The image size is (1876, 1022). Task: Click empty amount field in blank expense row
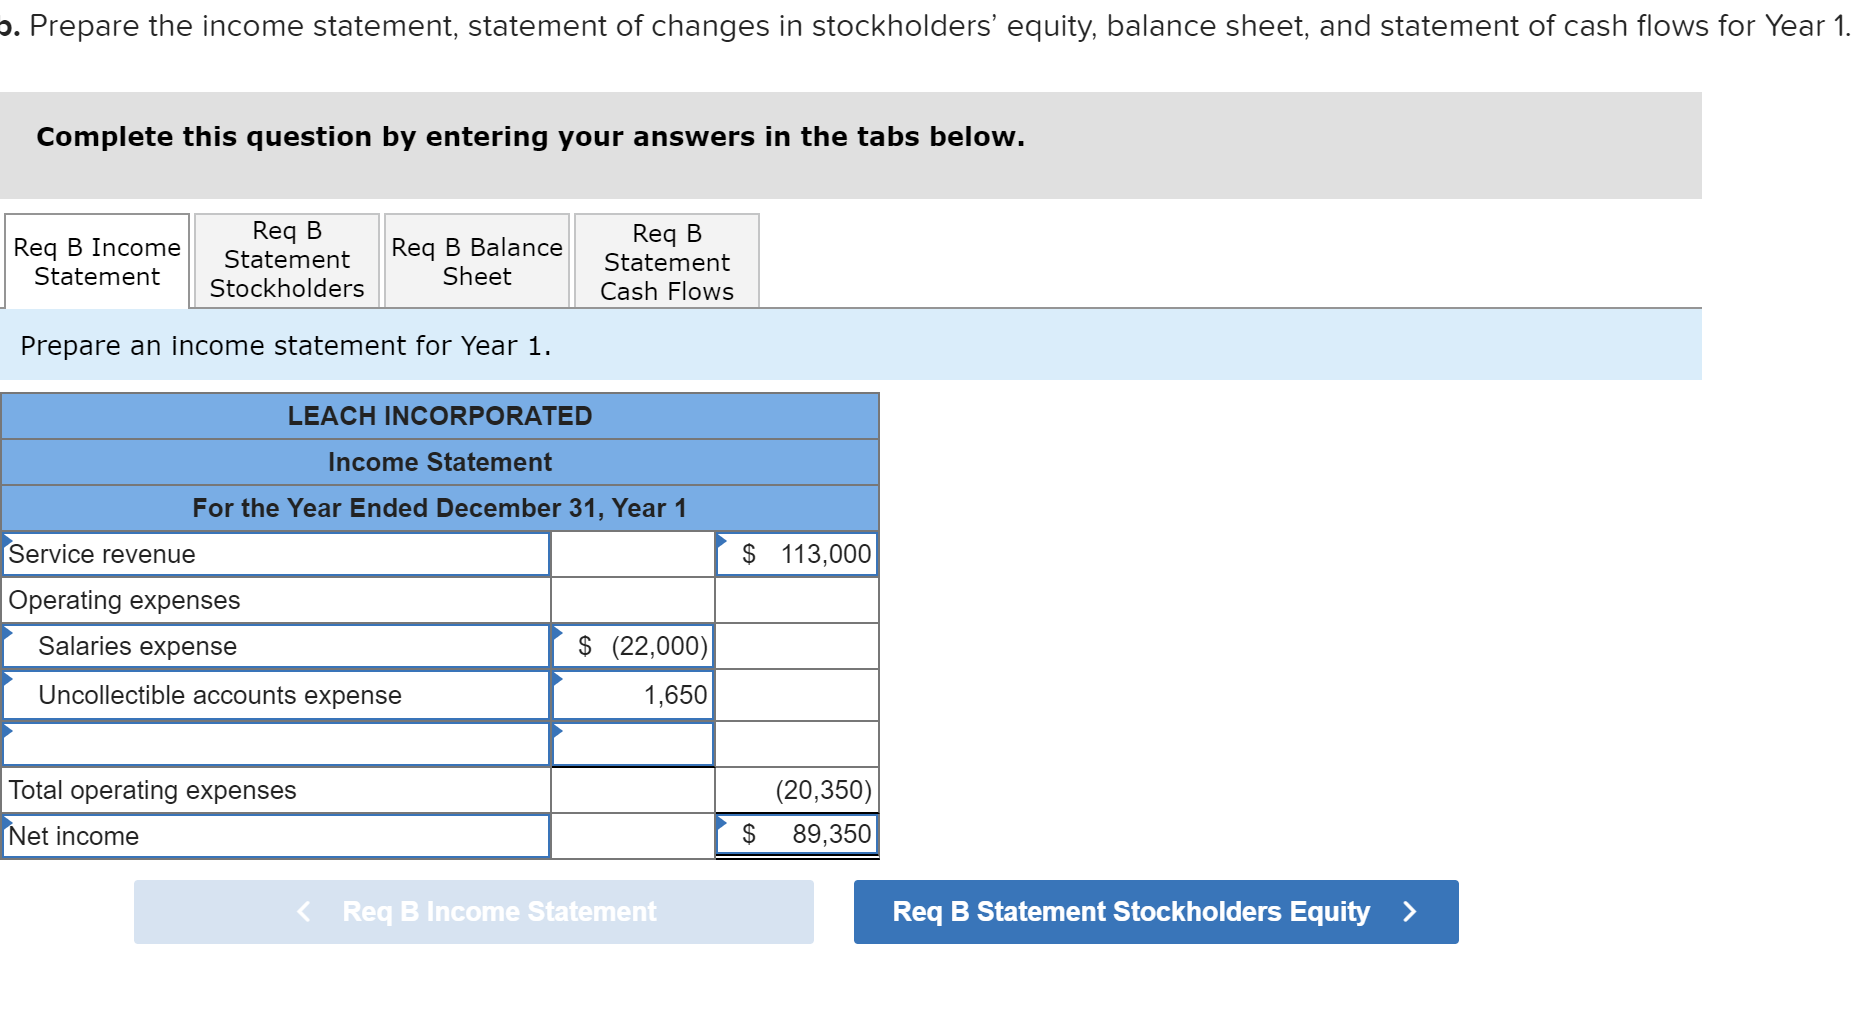tap(633, 744)
